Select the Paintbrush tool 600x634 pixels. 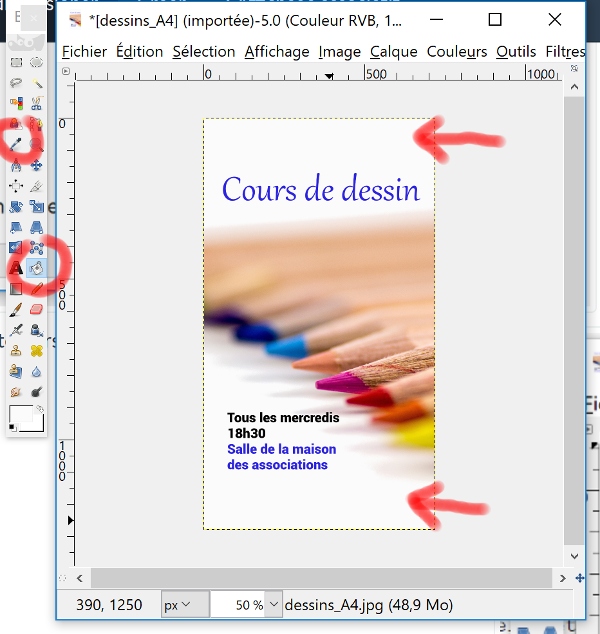click(x=16, y=309)
